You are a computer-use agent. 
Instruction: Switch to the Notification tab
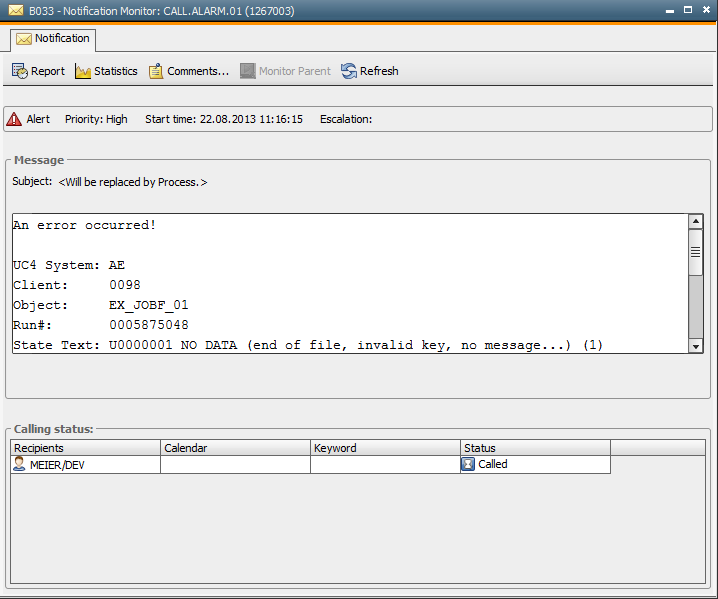click(x=53, y=39)
